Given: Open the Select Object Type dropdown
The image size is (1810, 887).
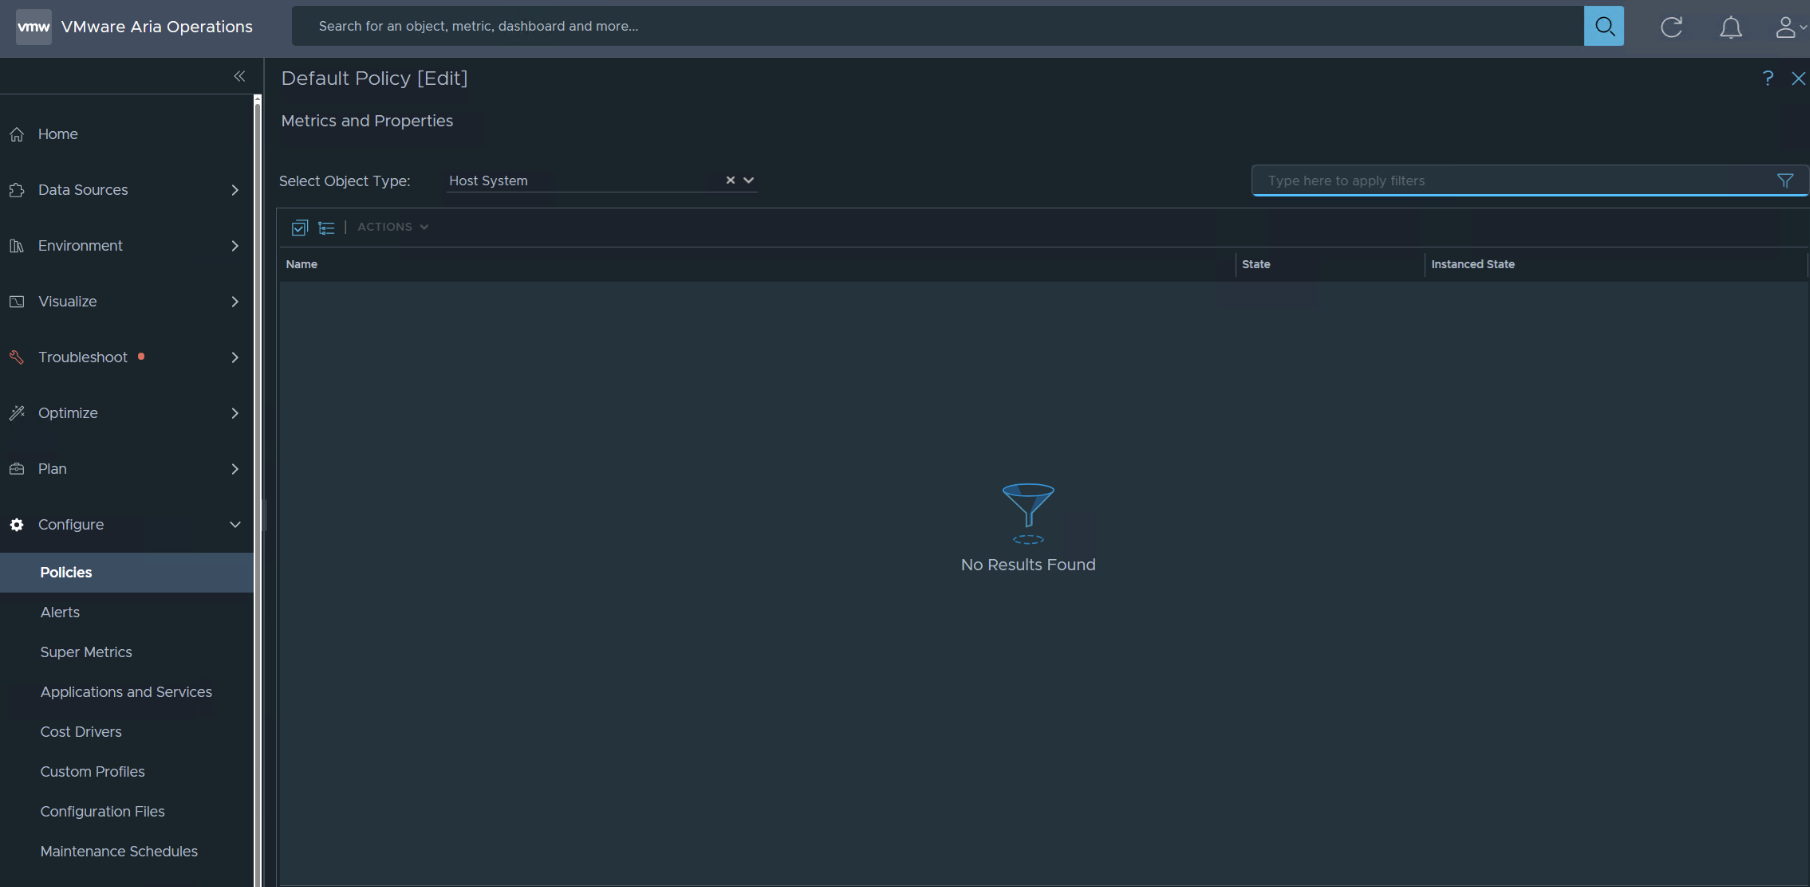Looking at the screenshot, I should 749,180.
